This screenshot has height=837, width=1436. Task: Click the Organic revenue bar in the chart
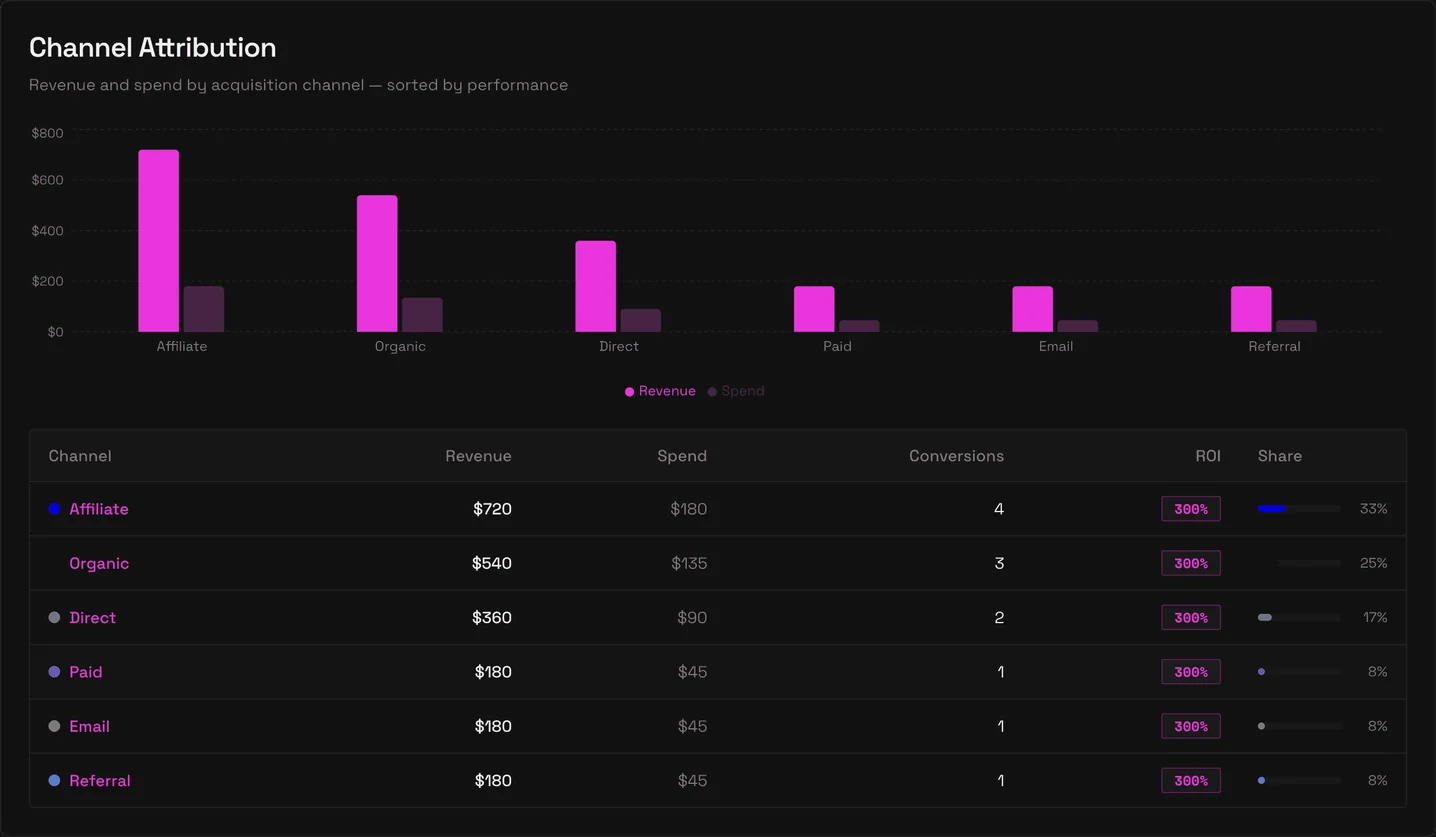[377, 264]
